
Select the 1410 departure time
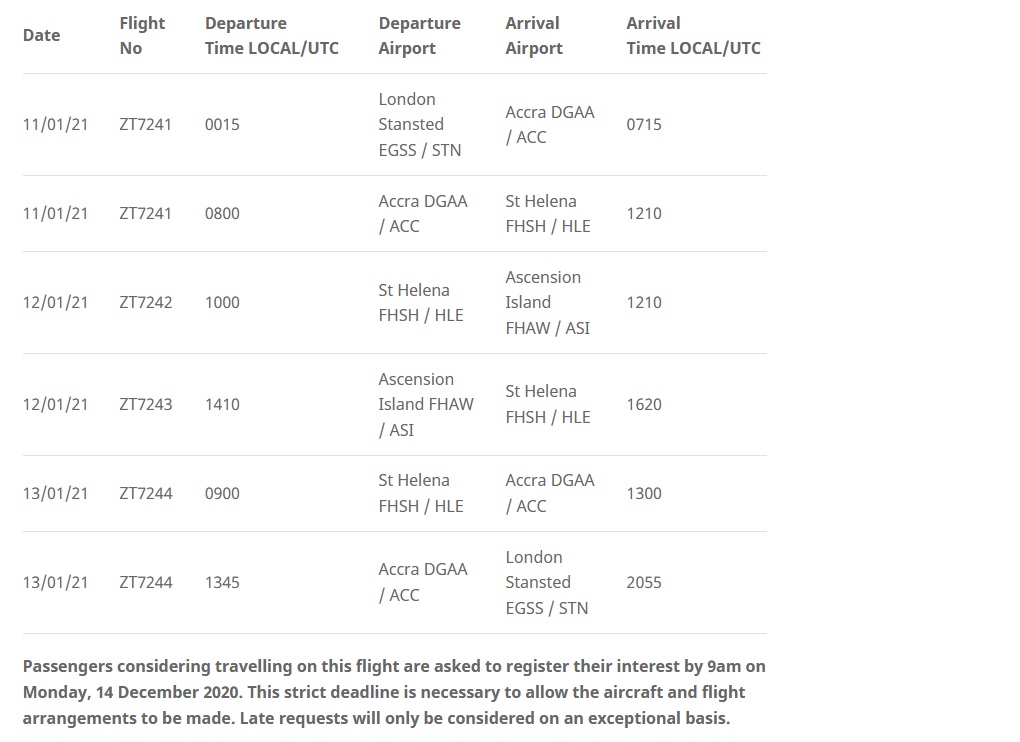pos(222,404)
